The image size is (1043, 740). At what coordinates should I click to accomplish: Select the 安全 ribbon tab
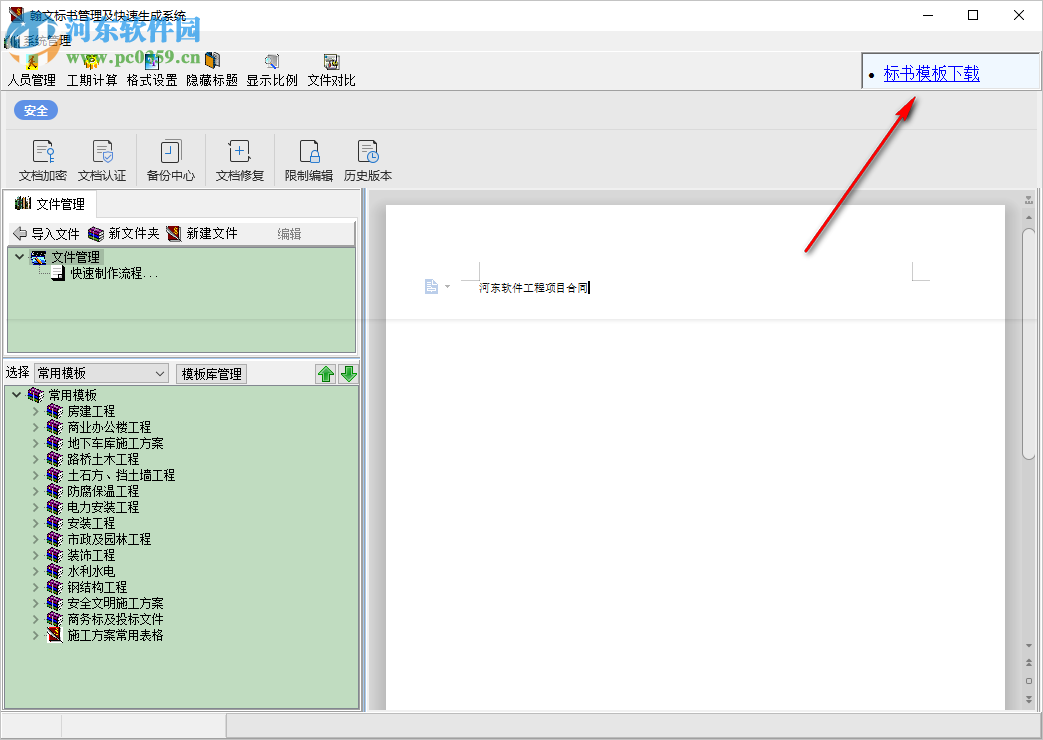(36, 110)
